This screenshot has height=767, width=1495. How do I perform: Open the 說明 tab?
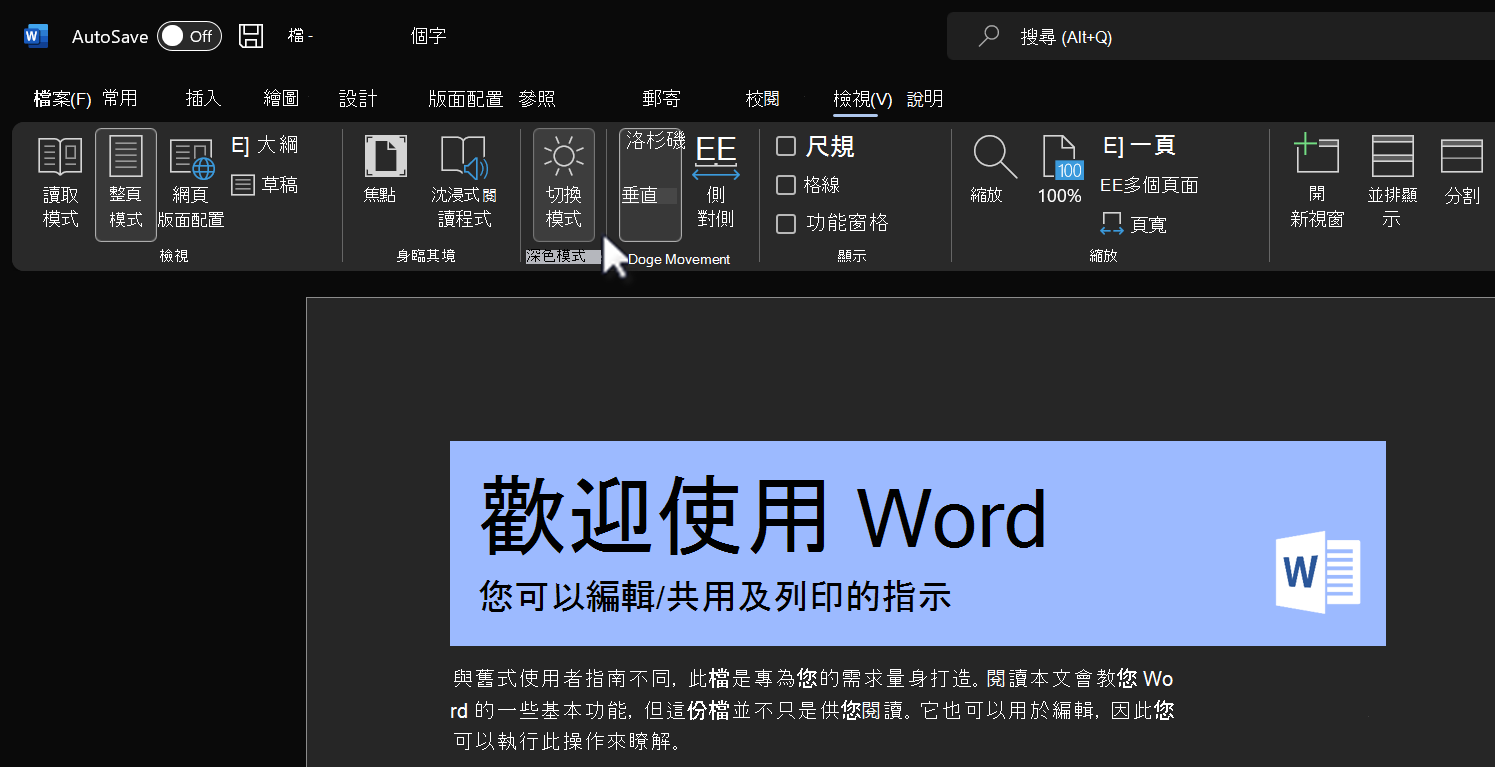(925, 98)
